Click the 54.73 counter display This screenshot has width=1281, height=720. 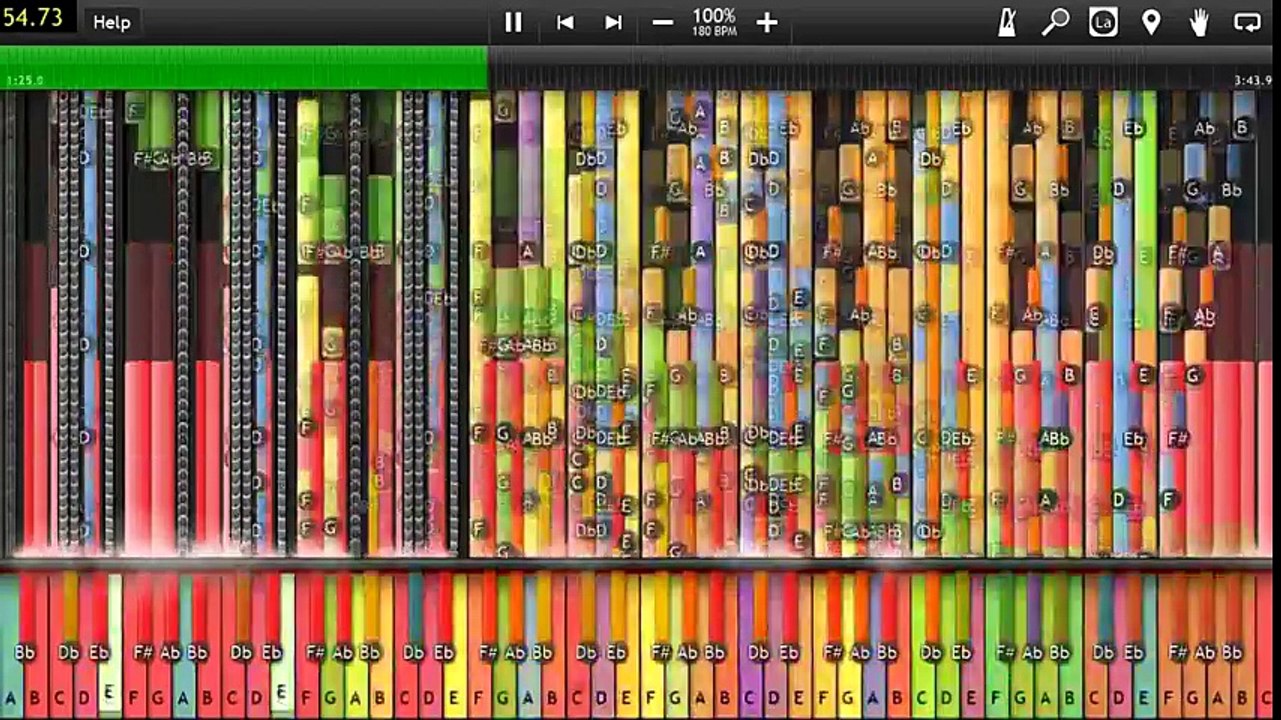pos(36,16)
